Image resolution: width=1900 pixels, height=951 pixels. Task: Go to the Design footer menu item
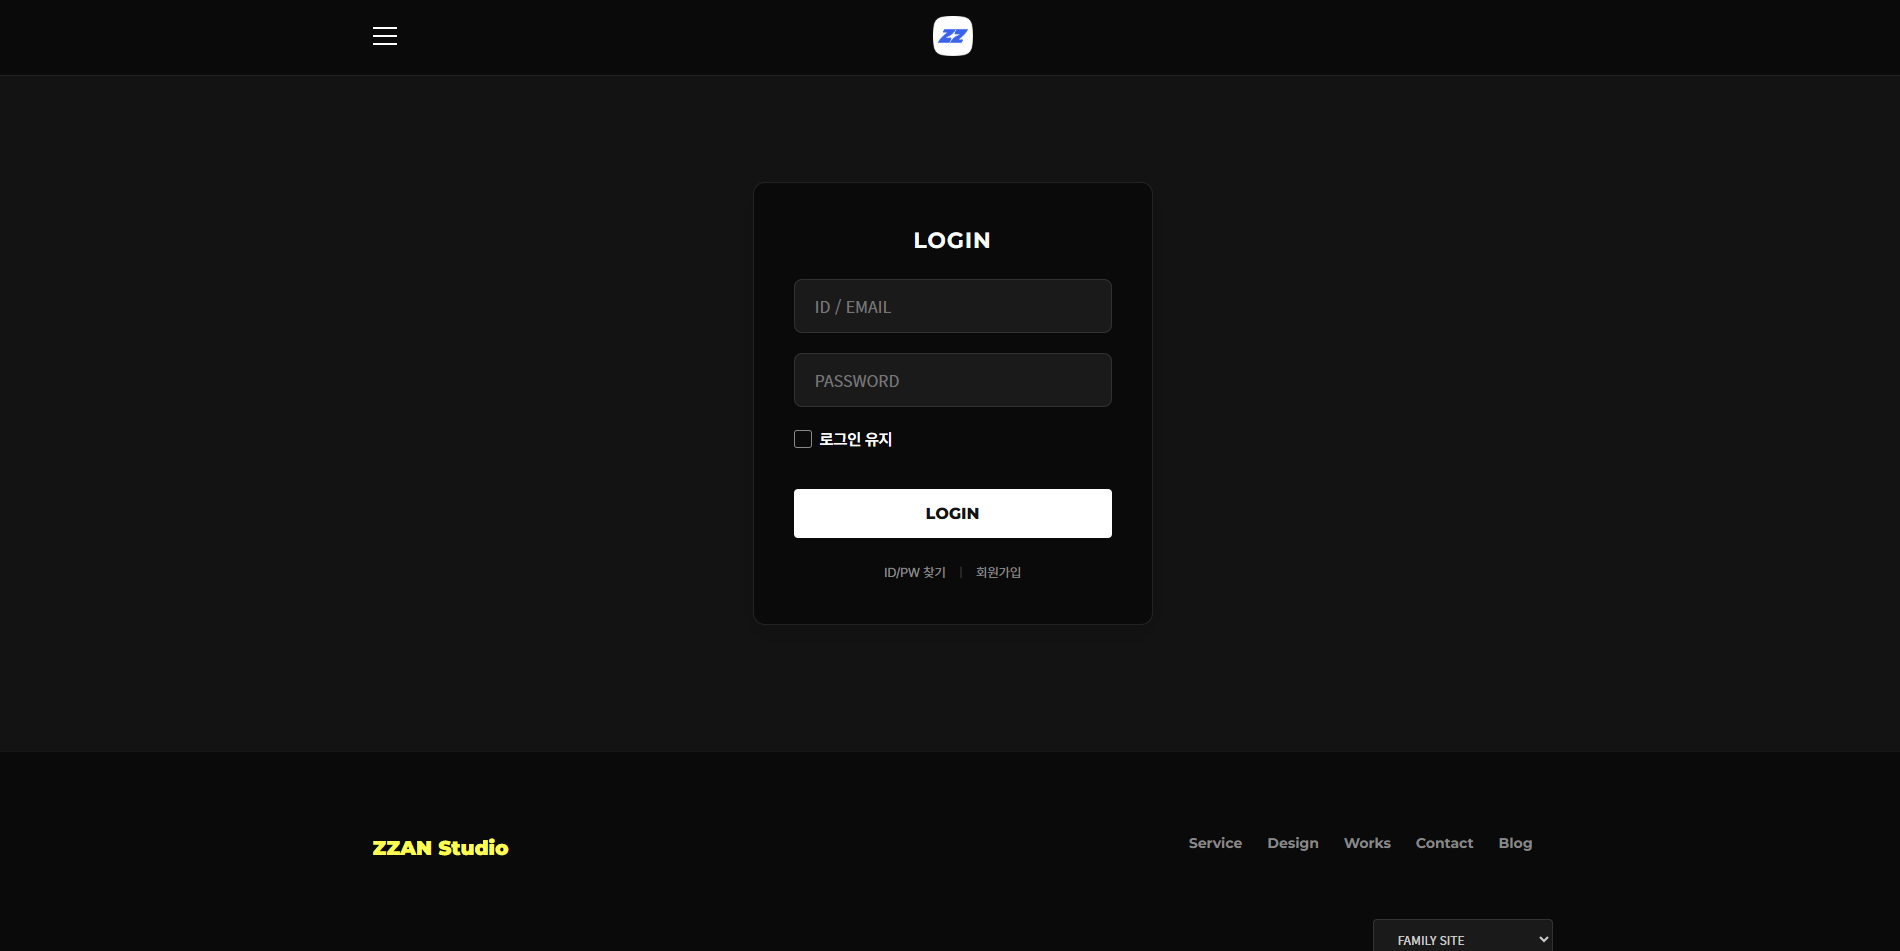(1292, 843)
